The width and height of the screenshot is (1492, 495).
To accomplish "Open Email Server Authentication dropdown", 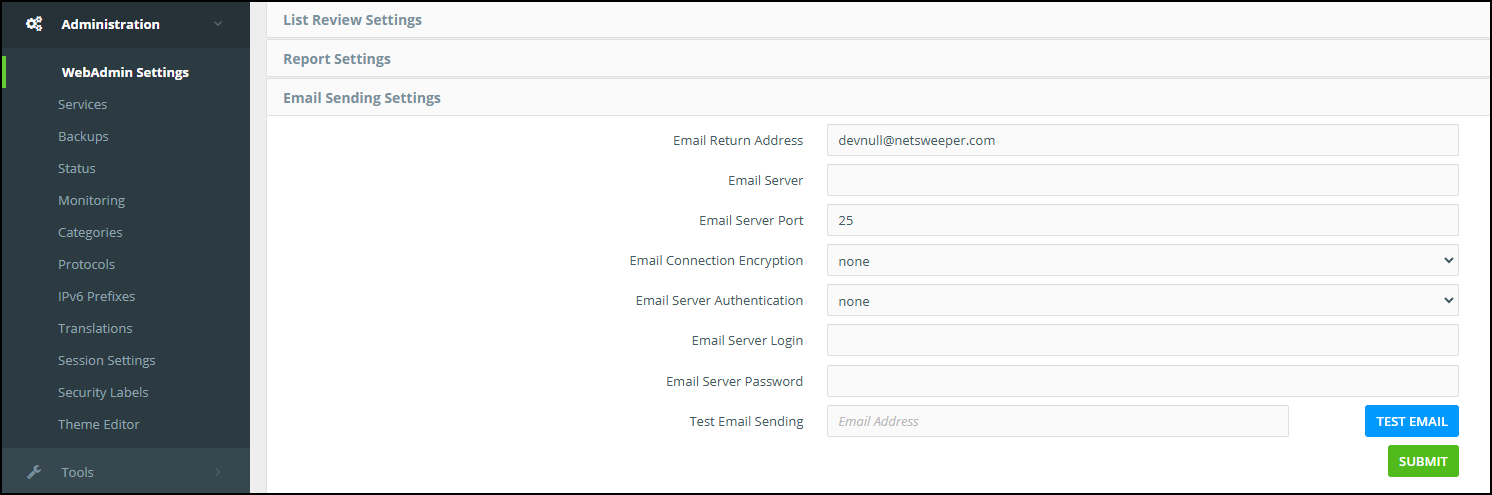I will click(1142, 300).
